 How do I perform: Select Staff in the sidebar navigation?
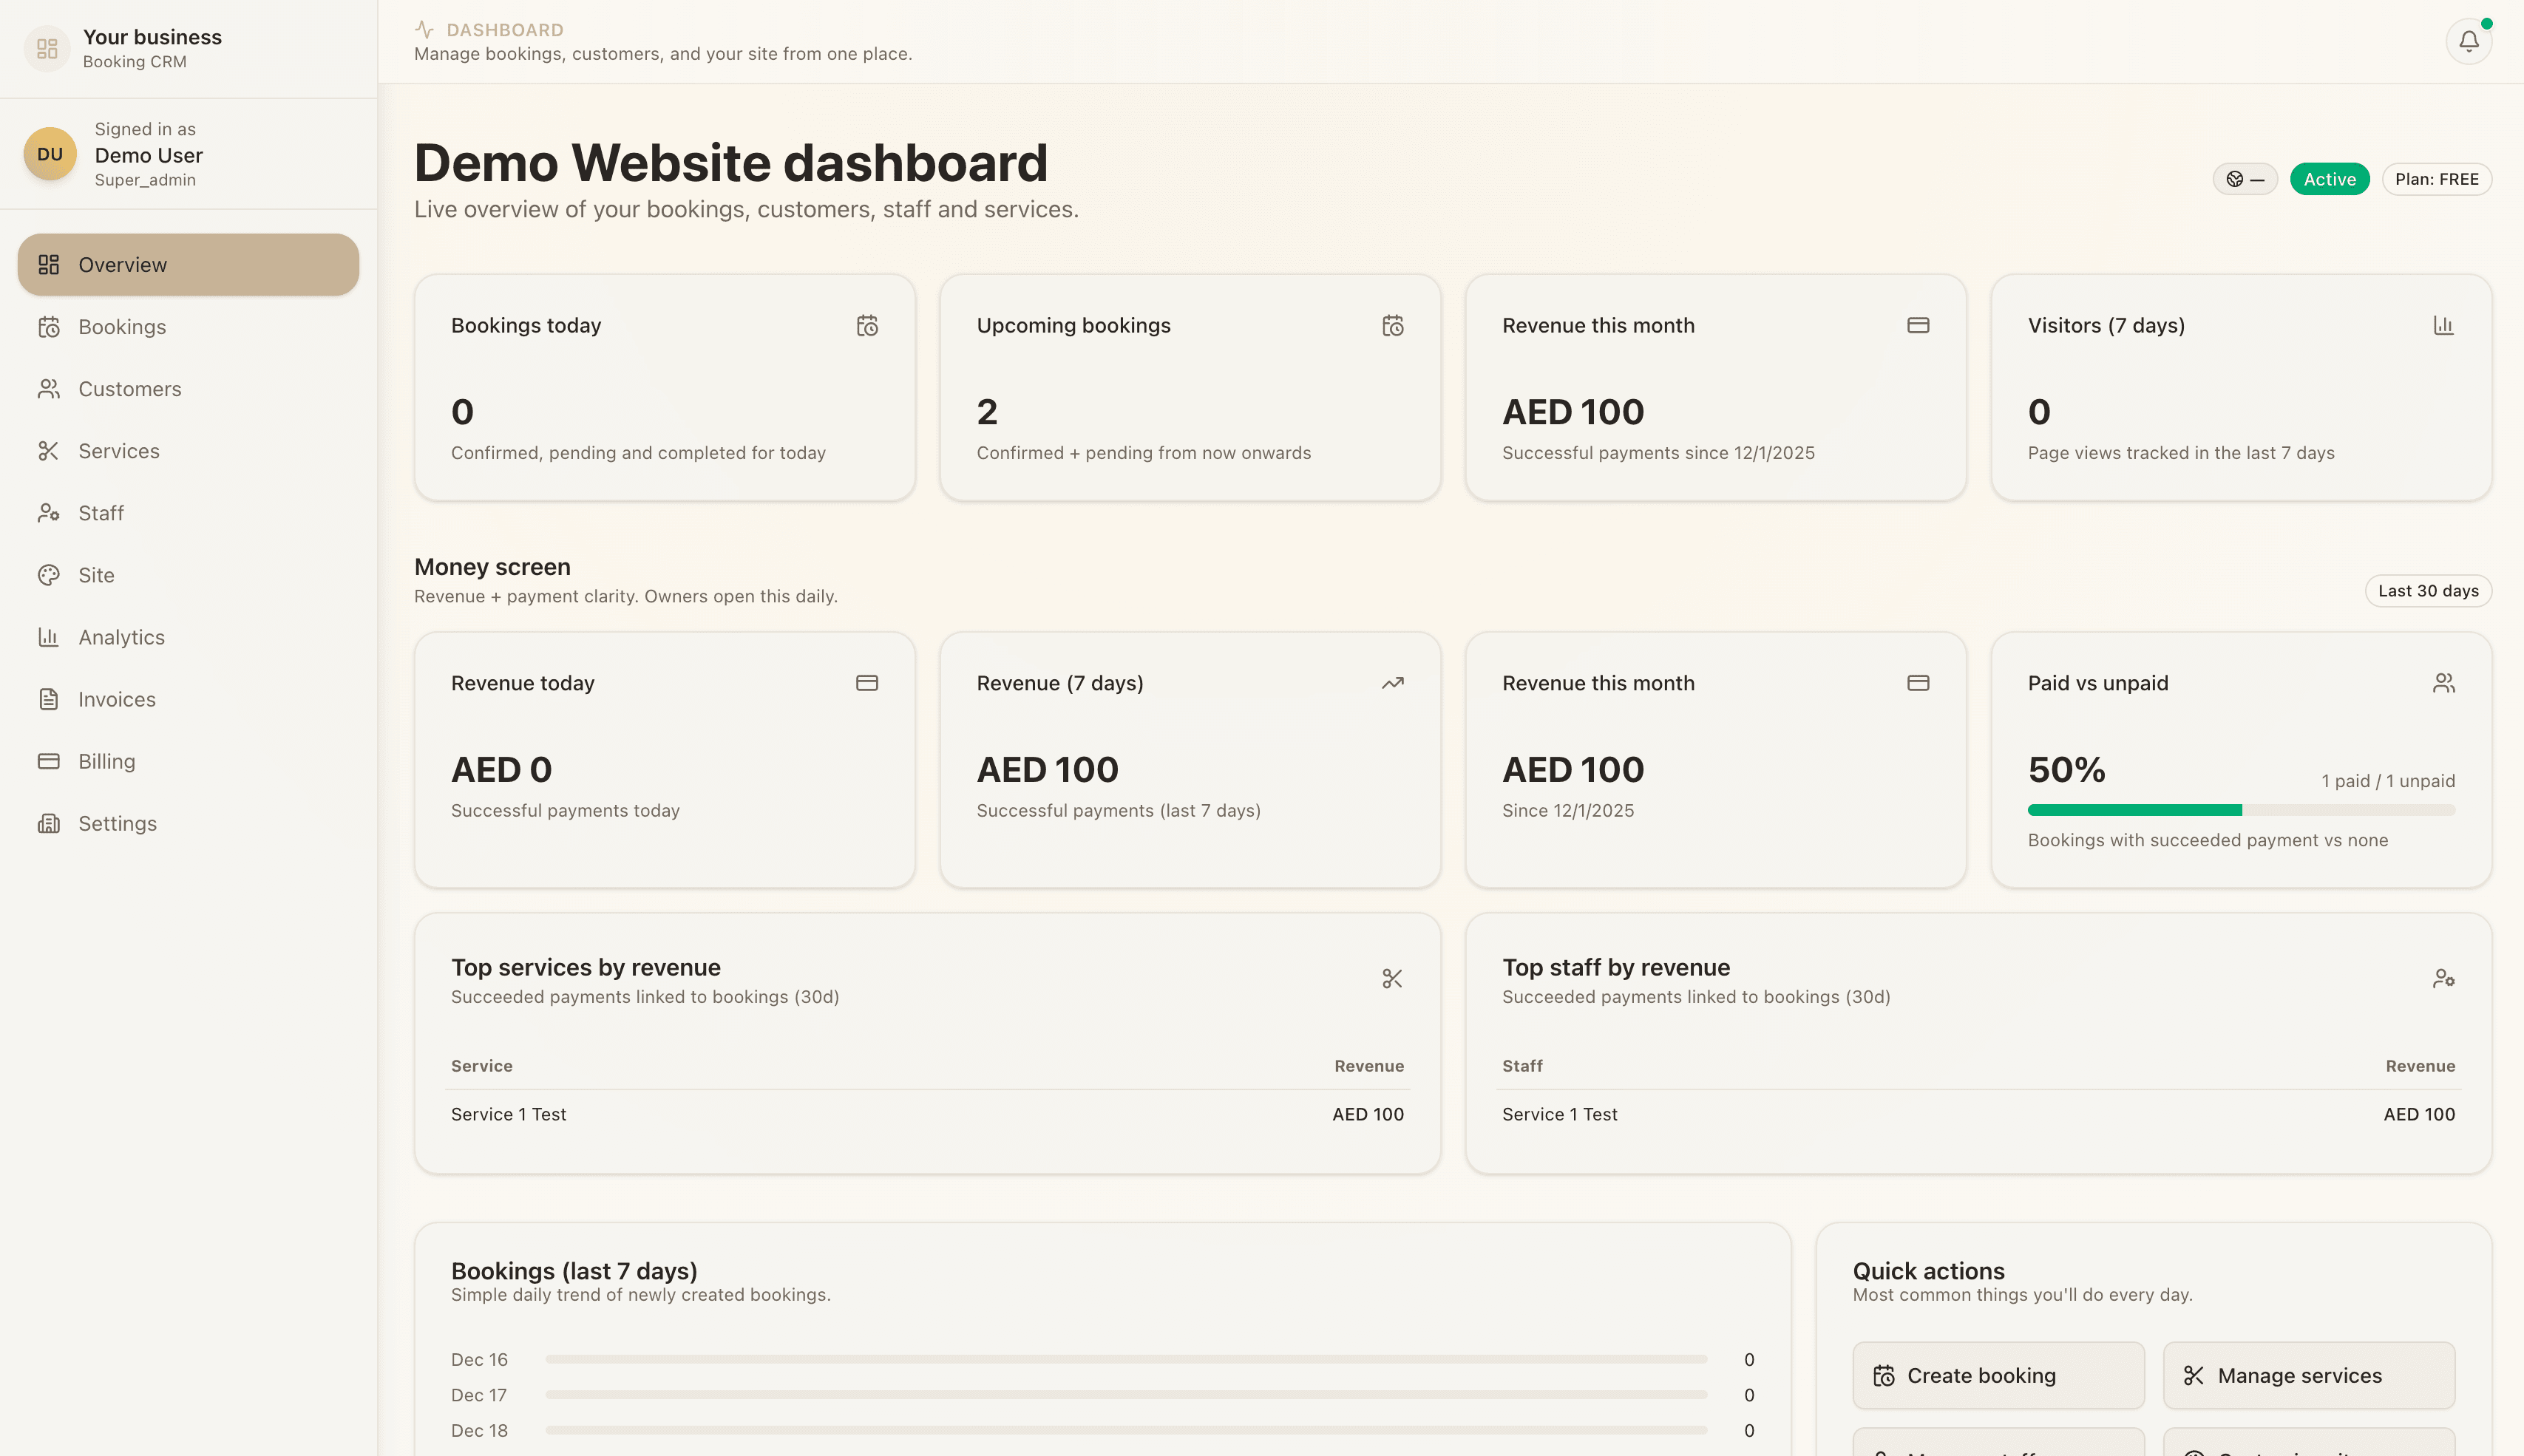click(100, 513)
